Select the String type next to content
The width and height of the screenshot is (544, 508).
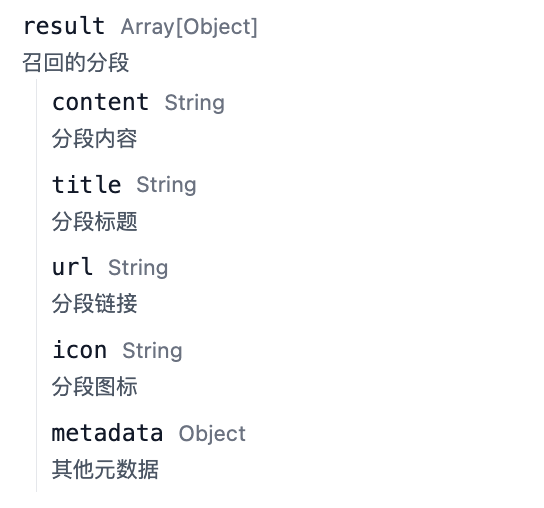coord(195,103)
